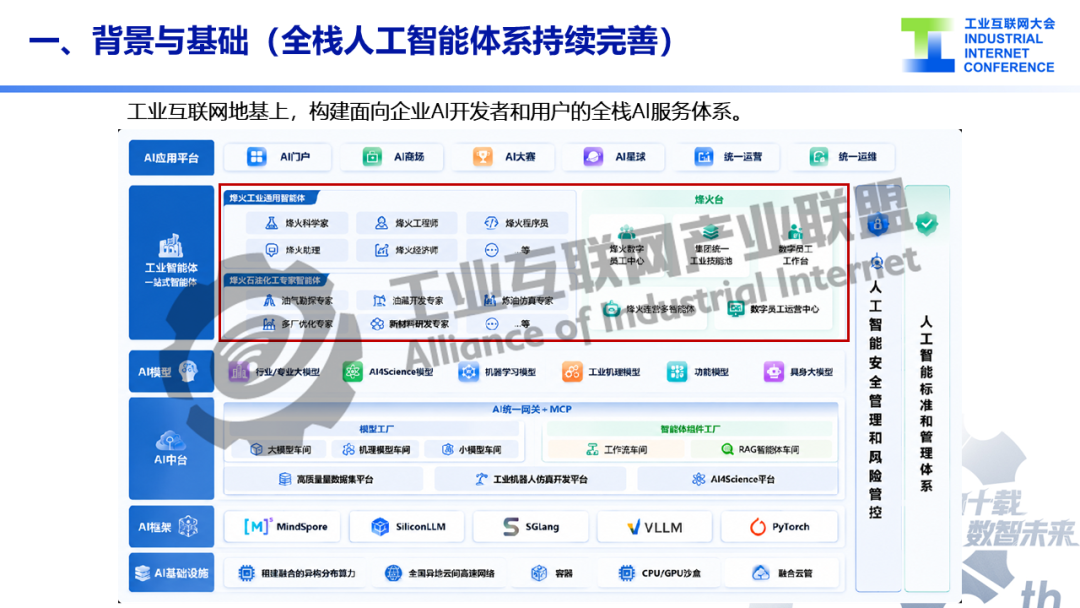Image resolution: width=1080 pixels, height=608 pixels.
Task: Select the RAG智能体车间 item
Action: point(760,450)
